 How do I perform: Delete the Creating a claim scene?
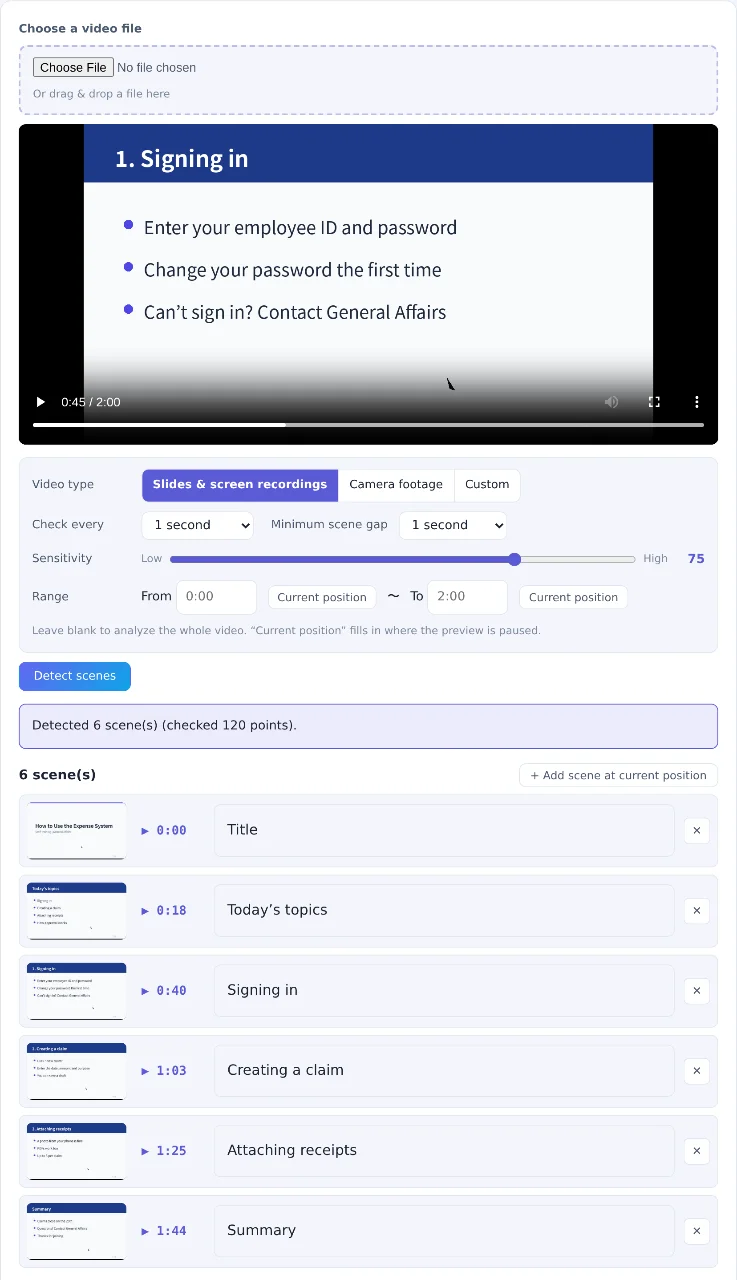pos(697,1070)
